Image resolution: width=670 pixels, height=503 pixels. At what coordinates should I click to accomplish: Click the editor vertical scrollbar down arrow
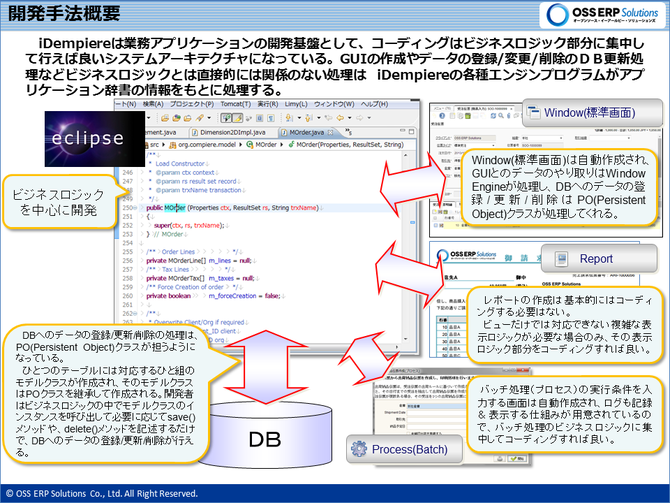coord(406,338)
